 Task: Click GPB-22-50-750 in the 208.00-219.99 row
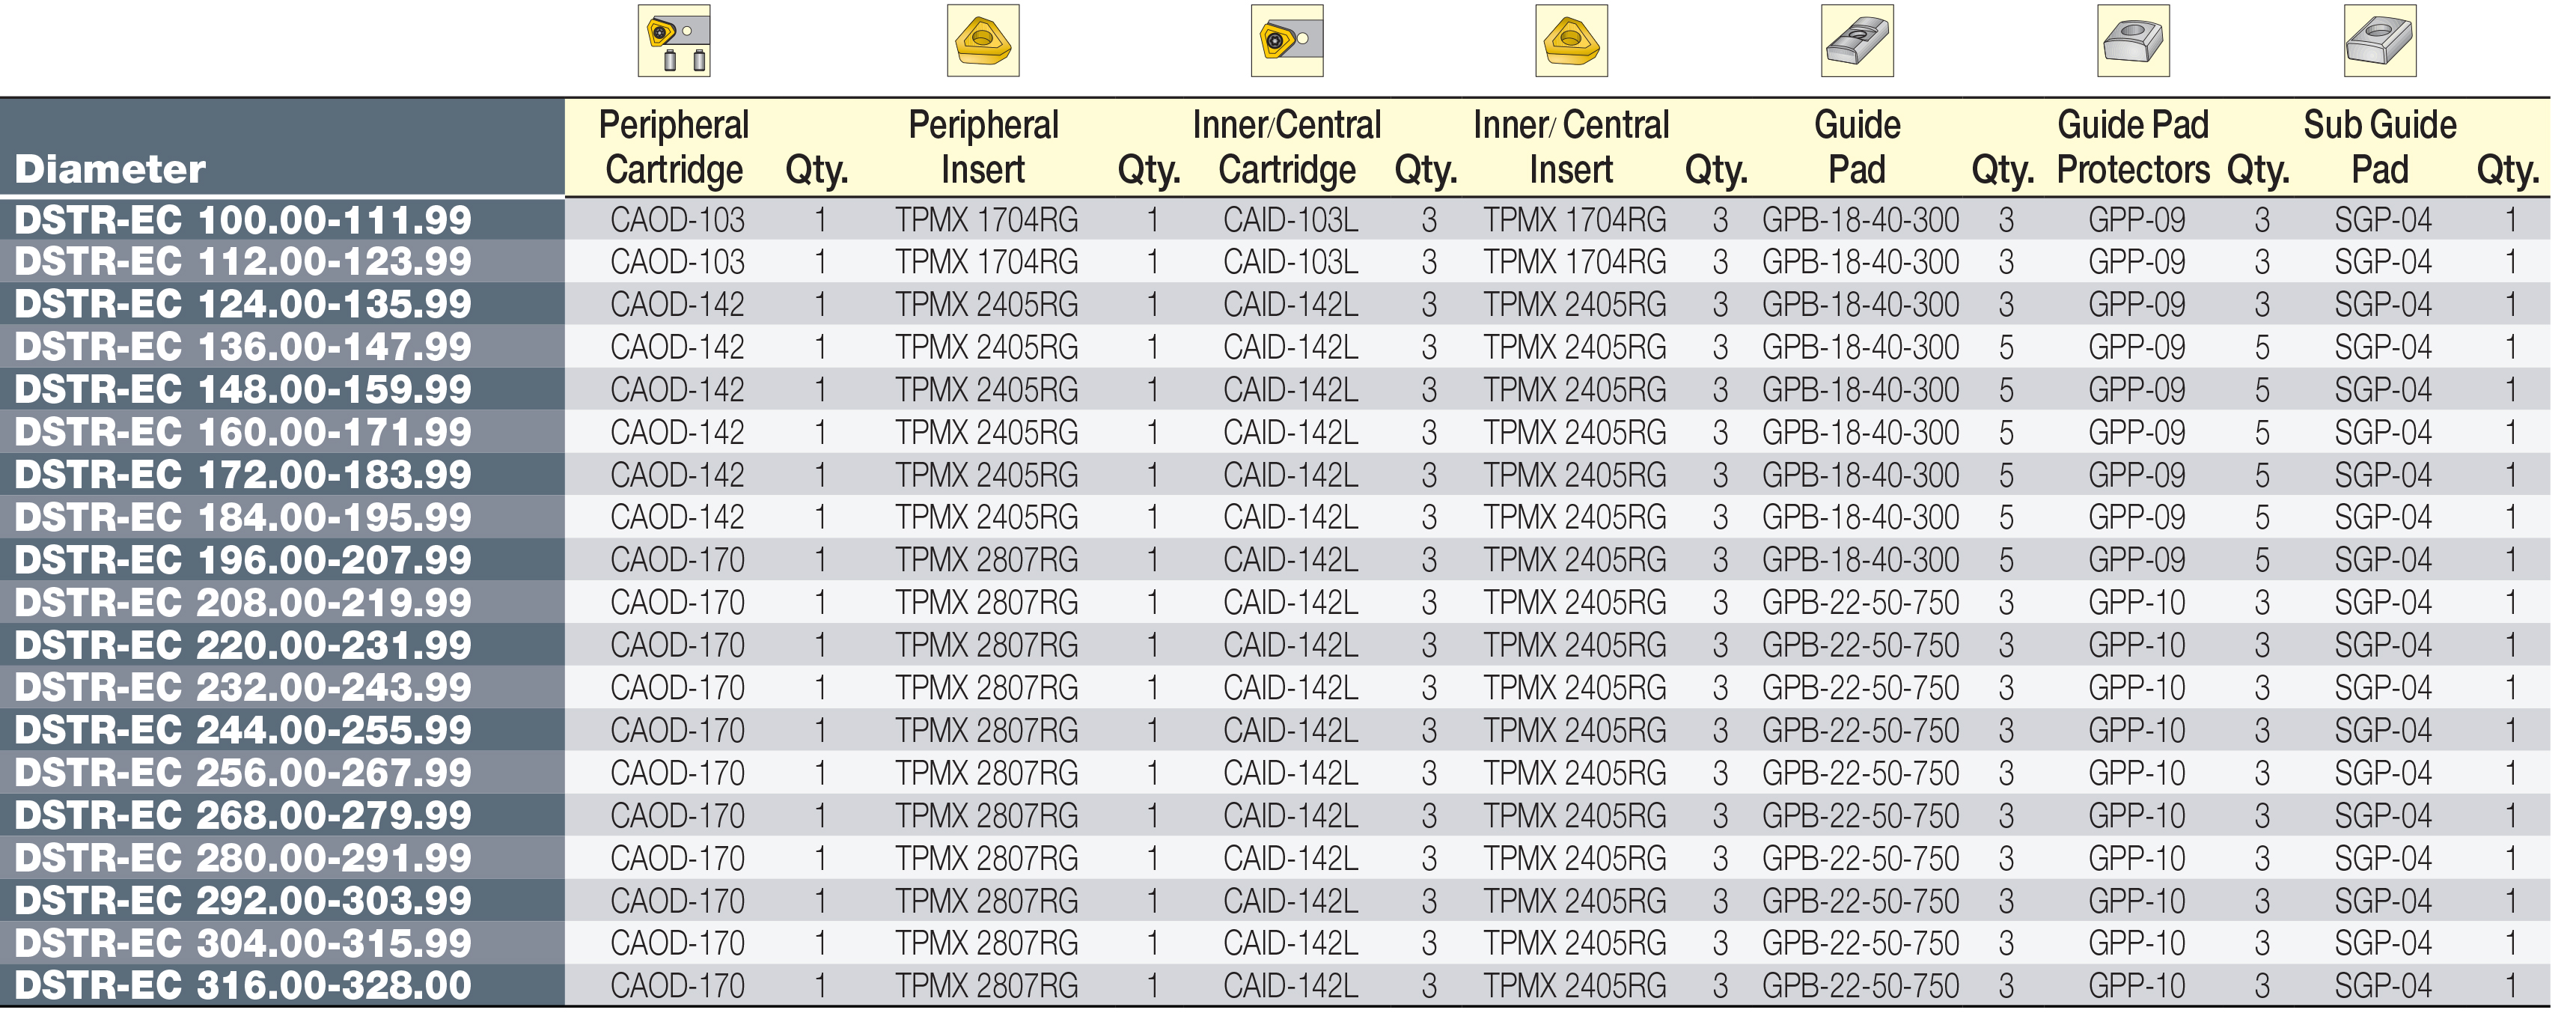click(1860, 603)
